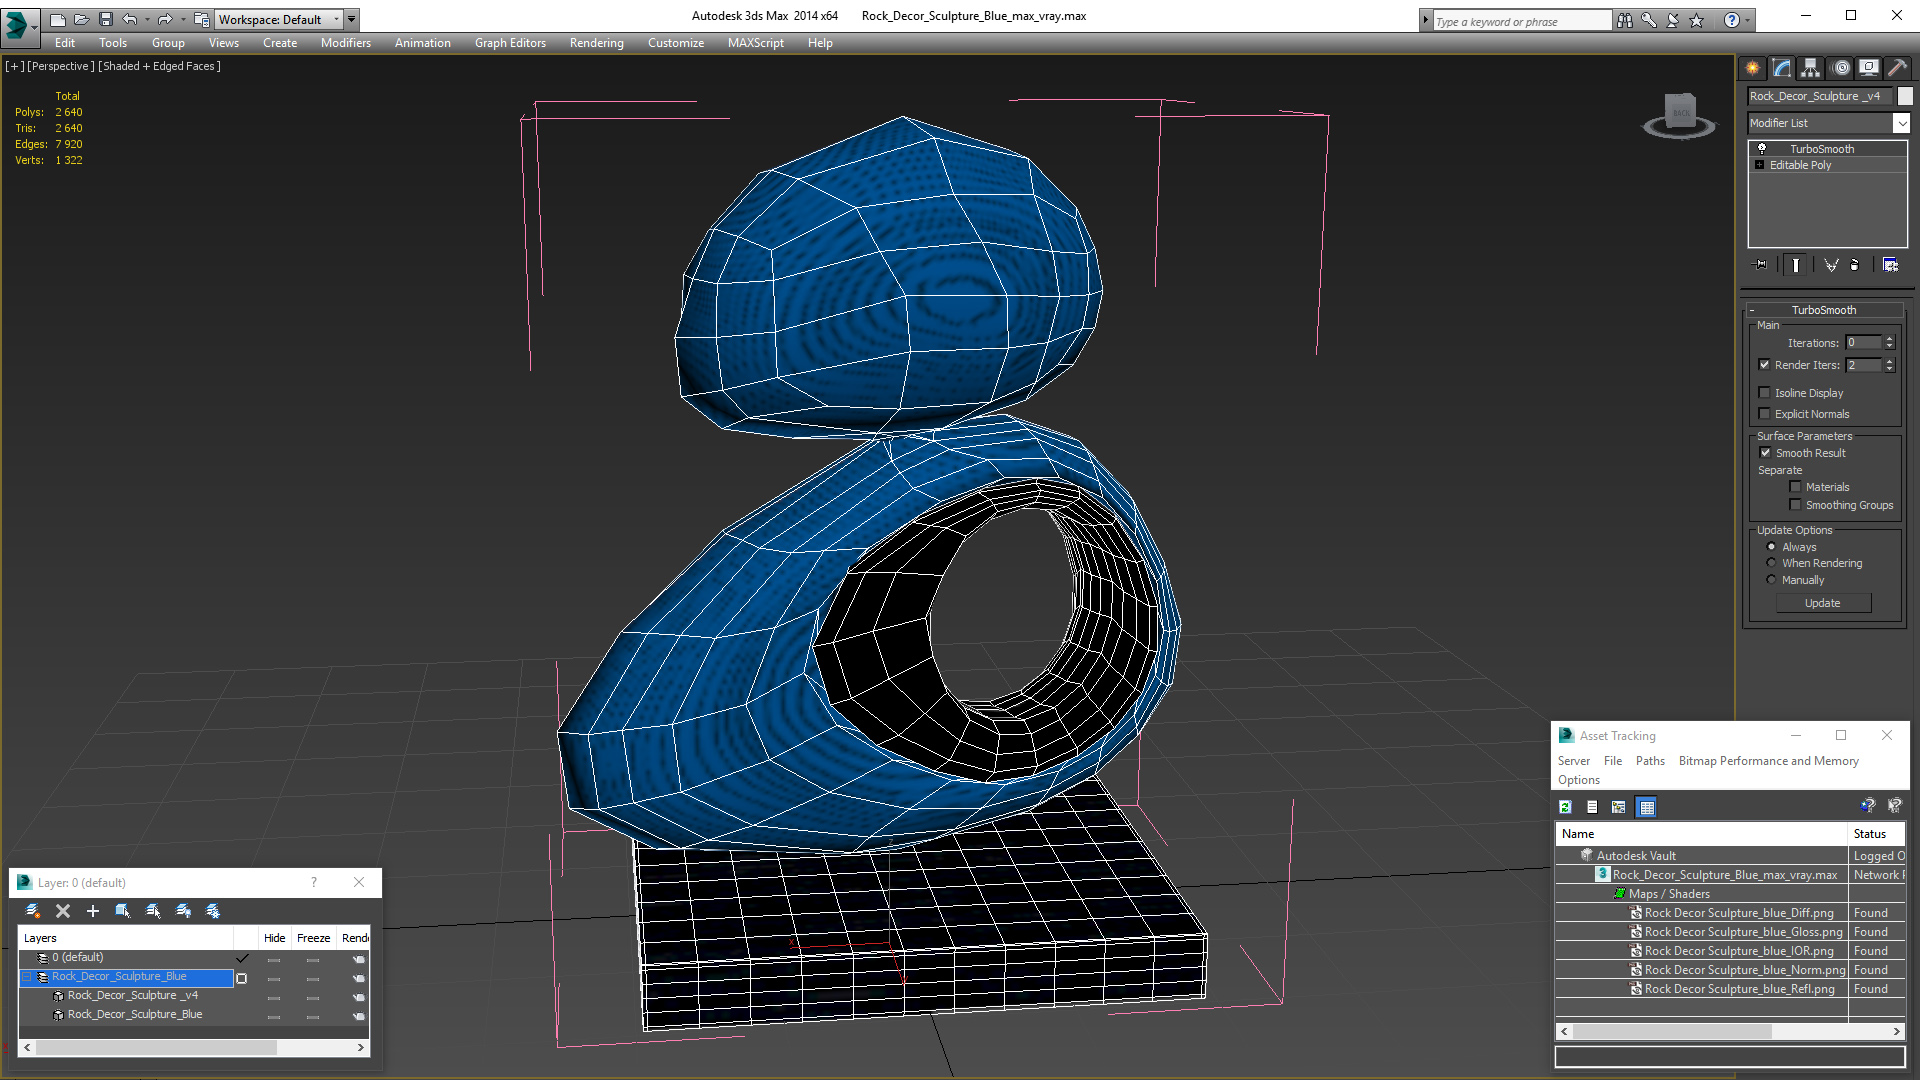Switch to the Modify panel tab
This screenshot has height=1080, width=1920.
[x=1782, y=68]
